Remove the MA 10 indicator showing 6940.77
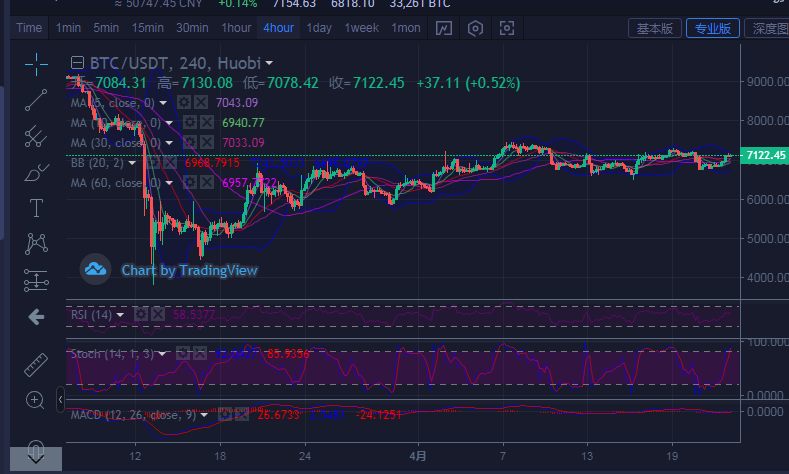Viewport: 789px width, 474px height. point(207,122)
